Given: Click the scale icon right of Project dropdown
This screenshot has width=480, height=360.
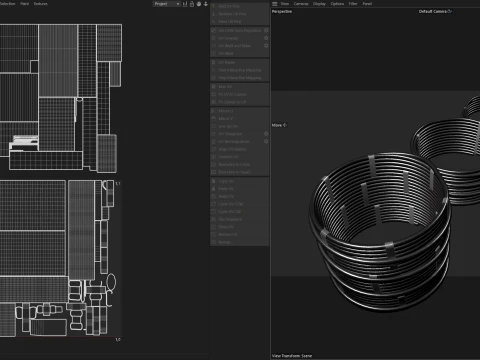Looking at the screenshot, I should (185, 4).
